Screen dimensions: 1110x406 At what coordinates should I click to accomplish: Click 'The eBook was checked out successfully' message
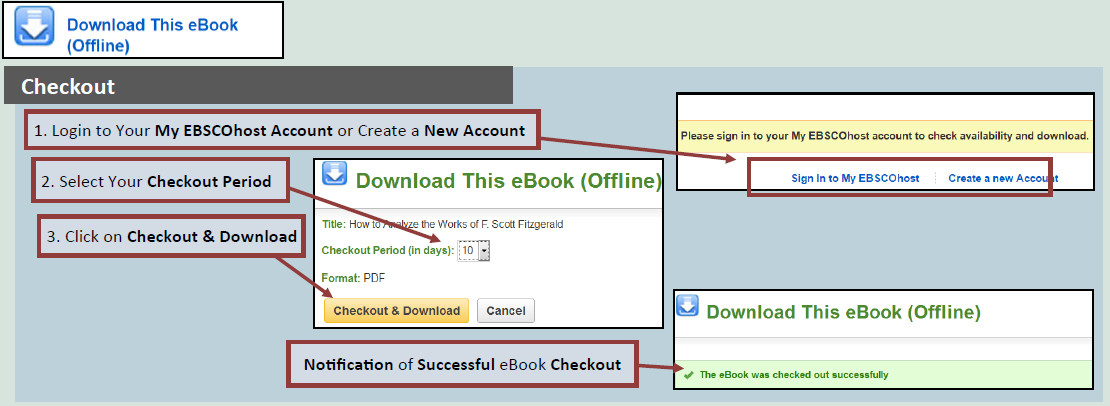(794, 375)
